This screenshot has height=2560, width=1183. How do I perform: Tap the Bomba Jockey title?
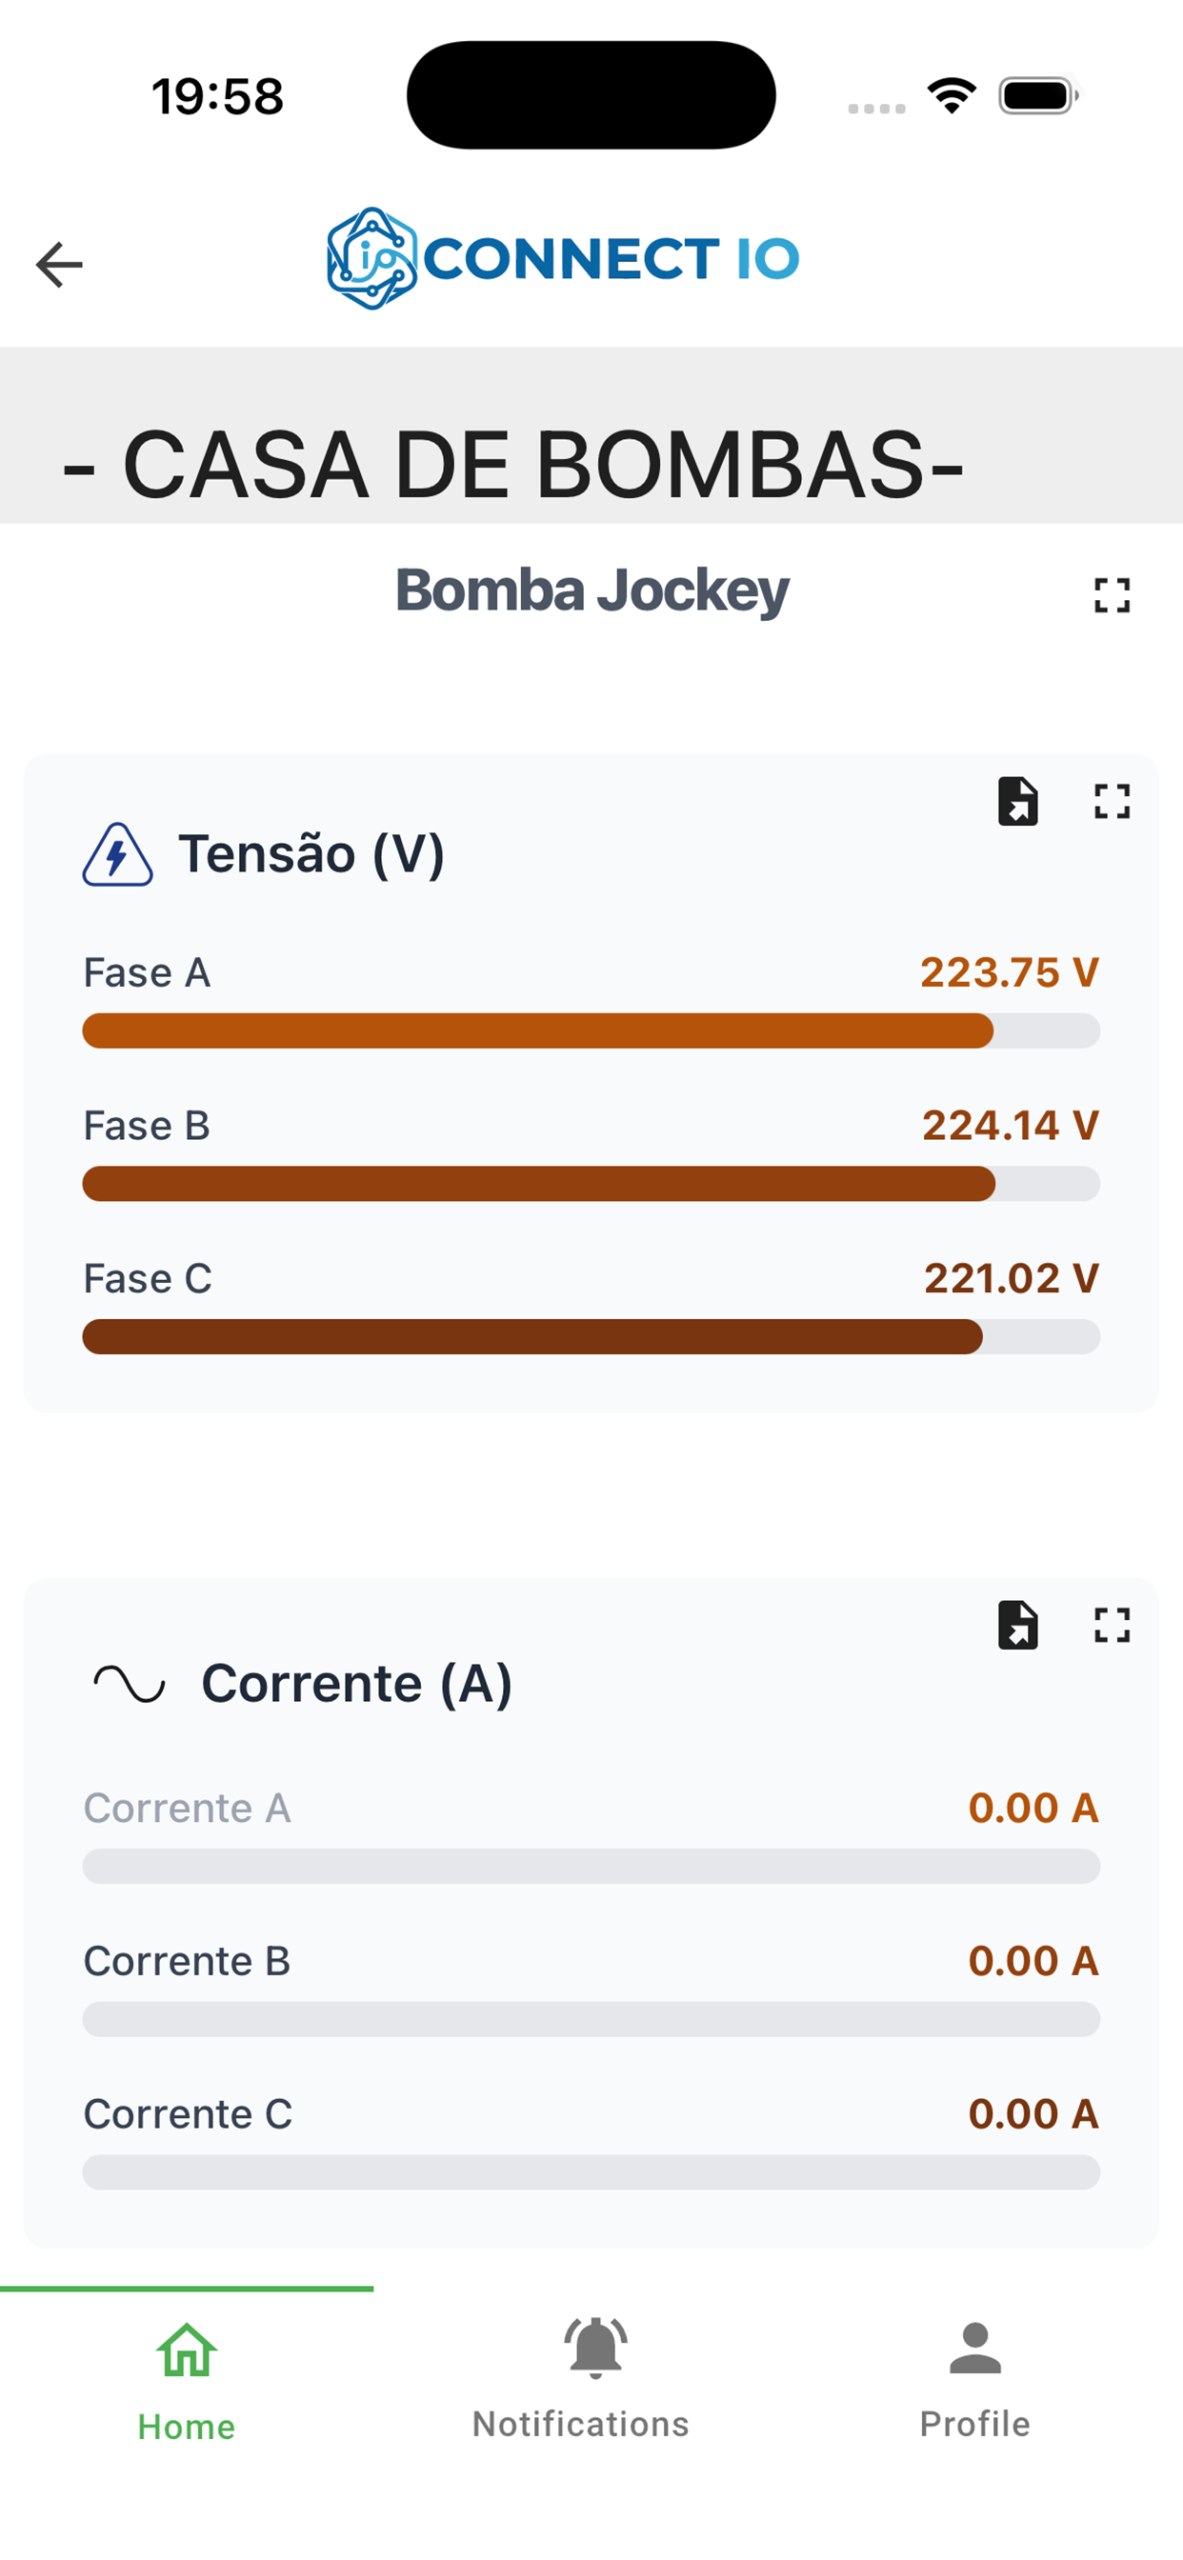pyautogui.click(x=592, y=591)
